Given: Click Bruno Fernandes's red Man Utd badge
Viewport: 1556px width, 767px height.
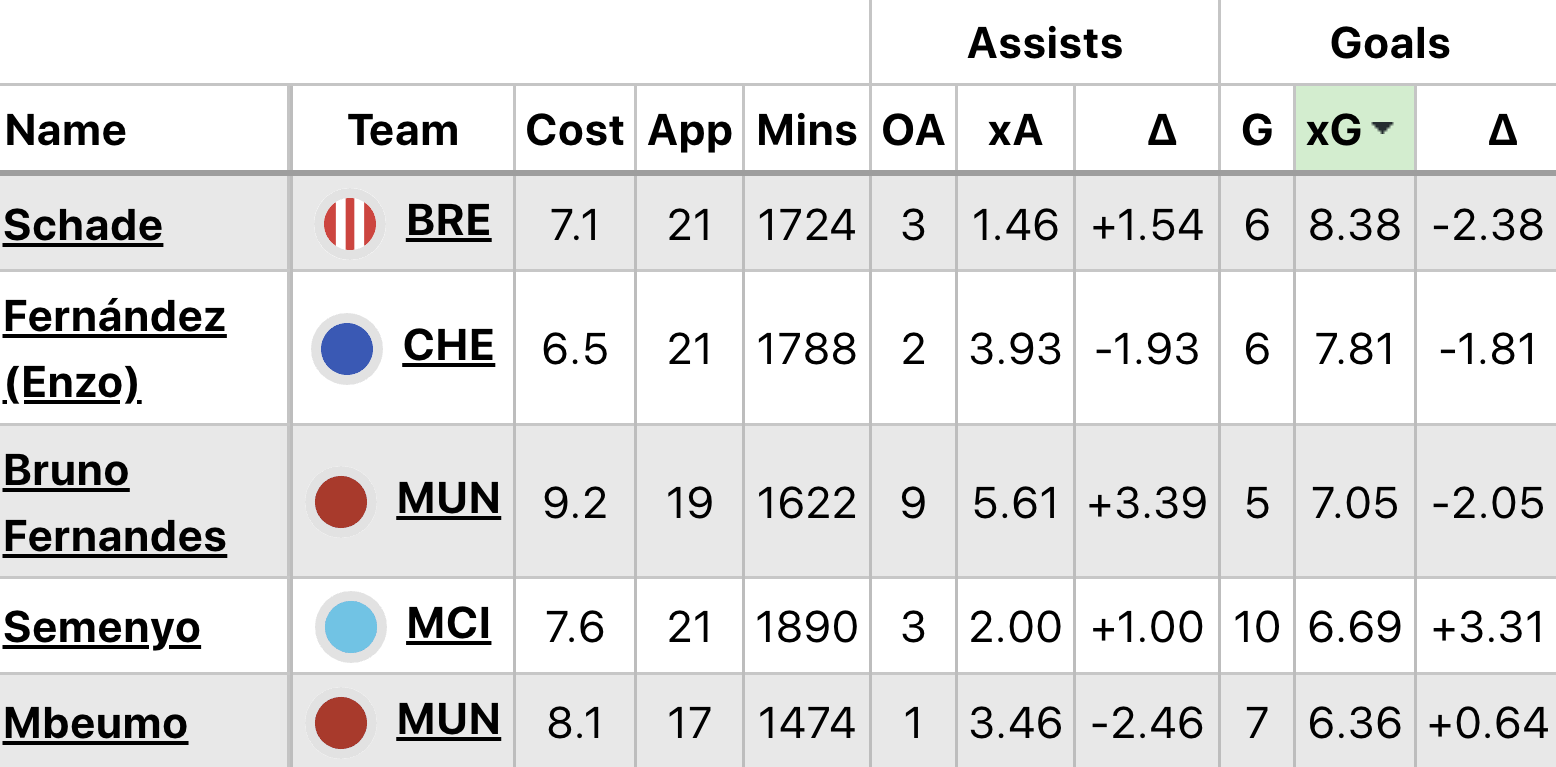Looking at the screenshot, I should point(341,502).
